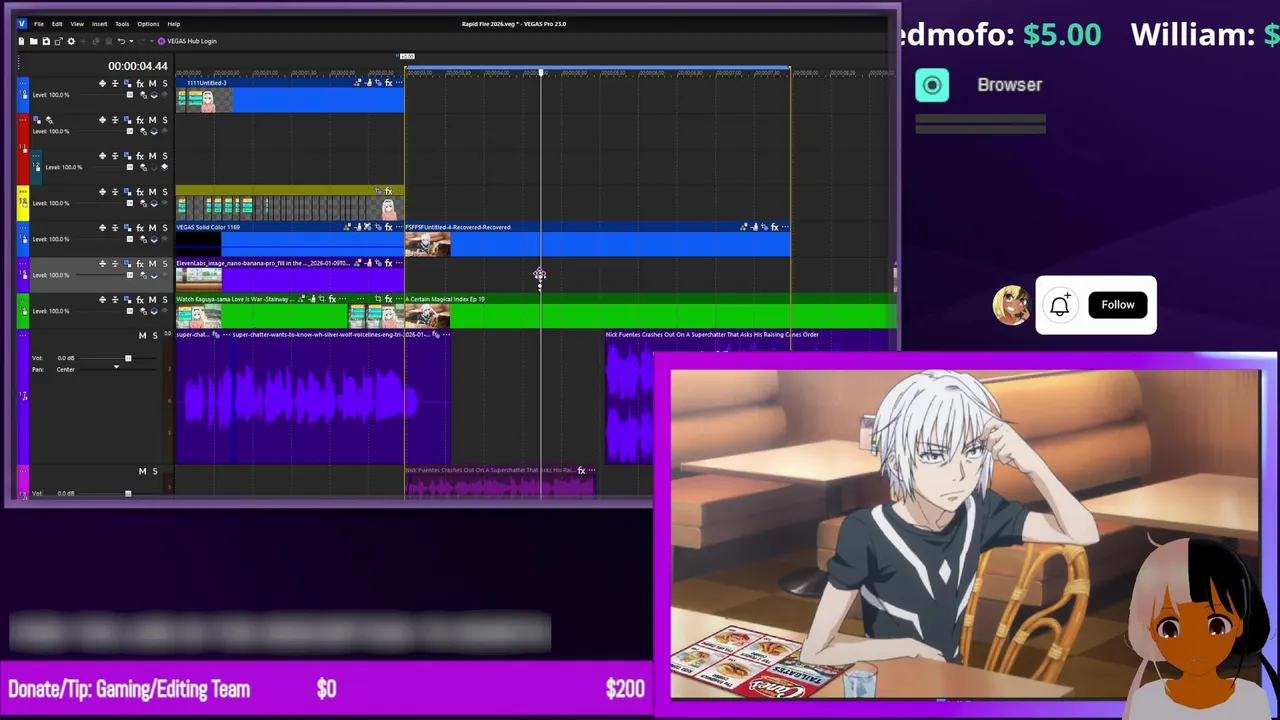Click the Undo arrow icon
The width and height of the screenshot is (1280, 720).
121,41
